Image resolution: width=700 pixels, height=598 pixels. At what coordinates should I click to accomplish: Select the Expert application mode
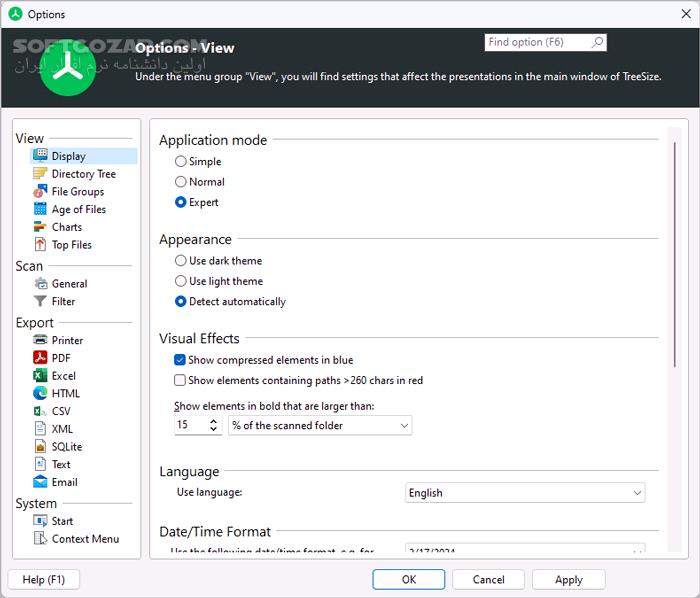[180, 202]
